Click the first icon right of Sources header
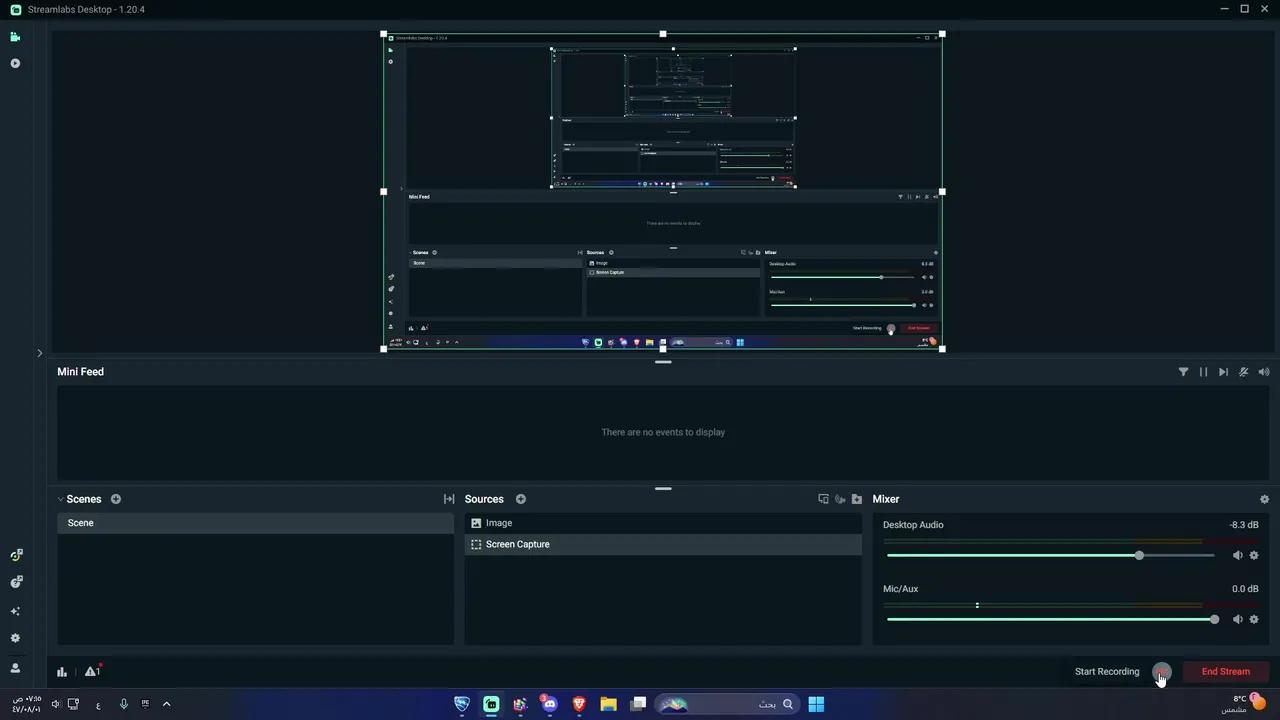Image resolution: width=1280 pixels, height=720 pixels. click(x=823, y=499)
